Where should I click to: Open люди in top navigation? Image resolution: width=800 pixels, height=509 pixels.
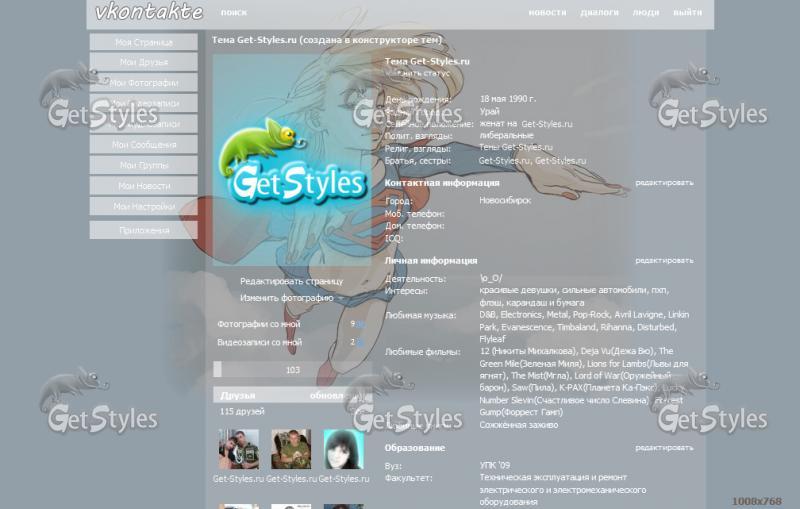tap(646, 12)
